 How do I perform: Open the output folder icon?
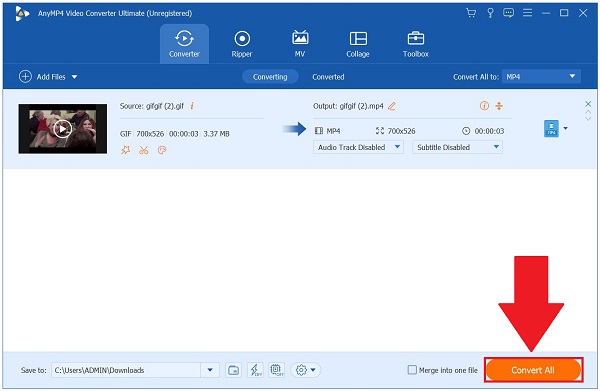tap(233, 370)
